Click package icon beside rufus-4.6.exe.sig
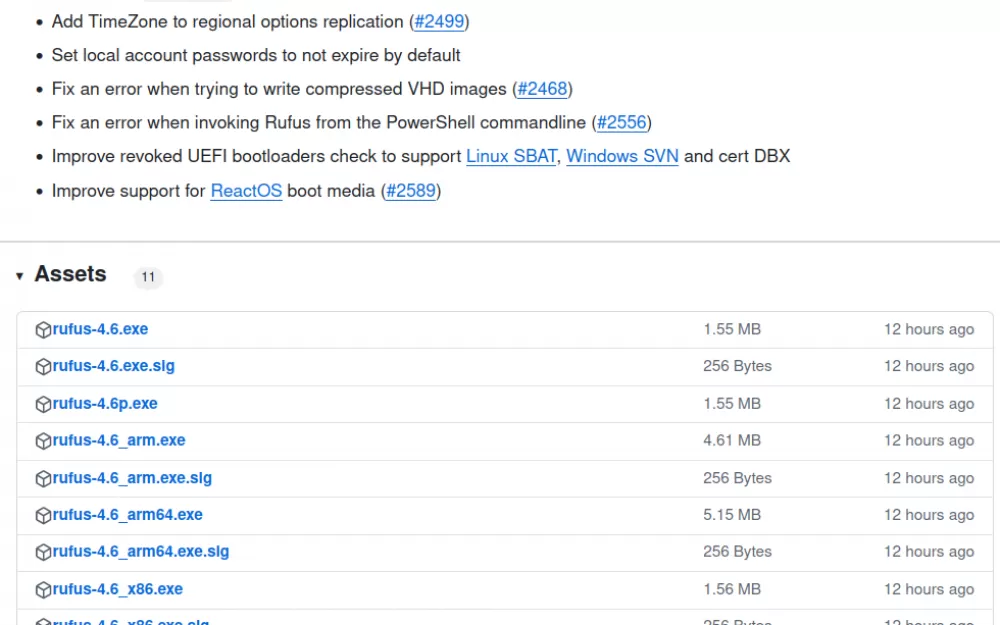Viewport: 1000px width, 625px height. pyautogui.click(x=43, y=367)
